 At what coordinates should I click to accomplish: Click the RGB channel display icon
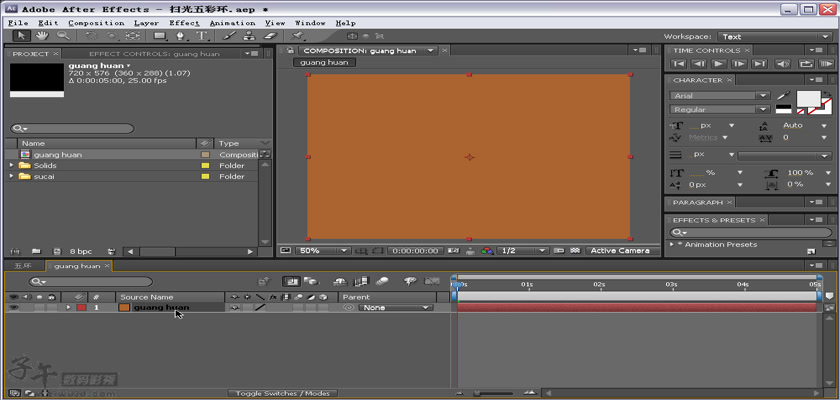486,251
